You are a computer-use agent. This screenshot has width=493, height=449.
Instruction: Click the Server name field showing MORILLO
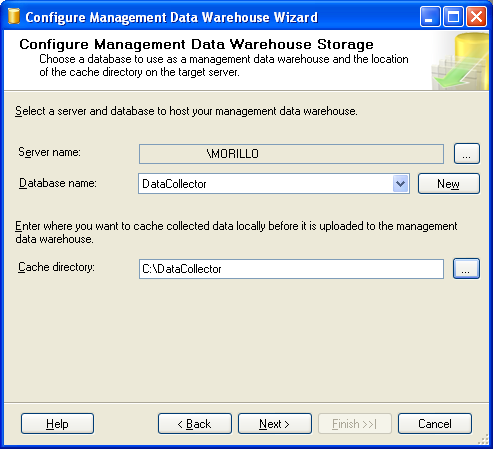coord(291,154)
